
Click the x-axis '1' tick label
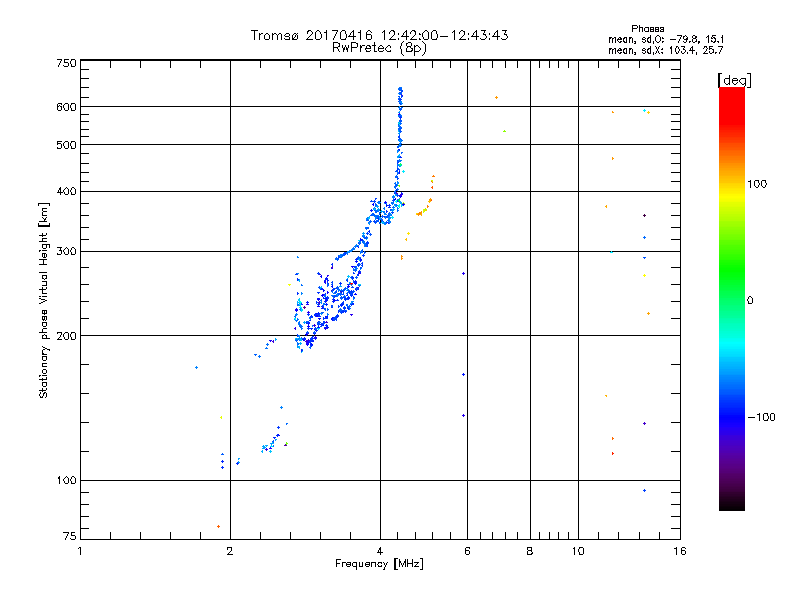pos(80,551)
